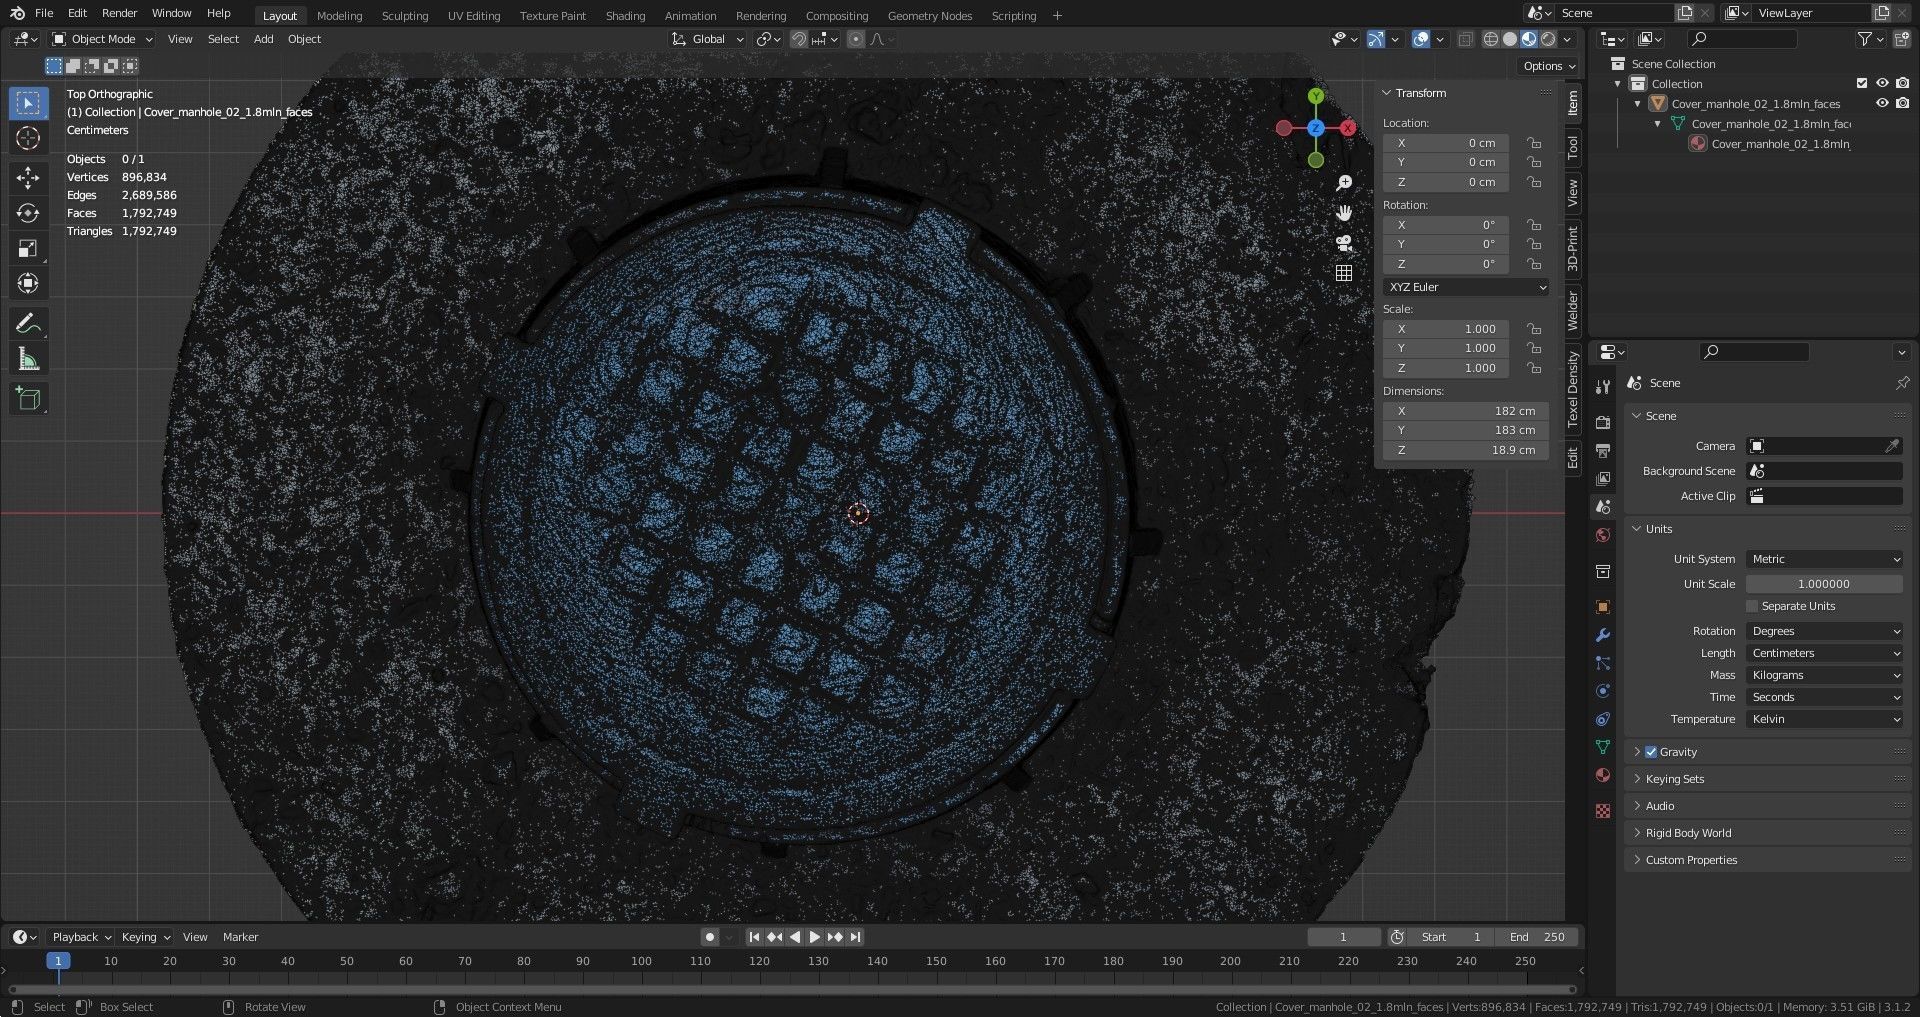Open the Object Mode dropdown
The image size is (1920, 1017).
pyautogui.click(x=102, y=39)
